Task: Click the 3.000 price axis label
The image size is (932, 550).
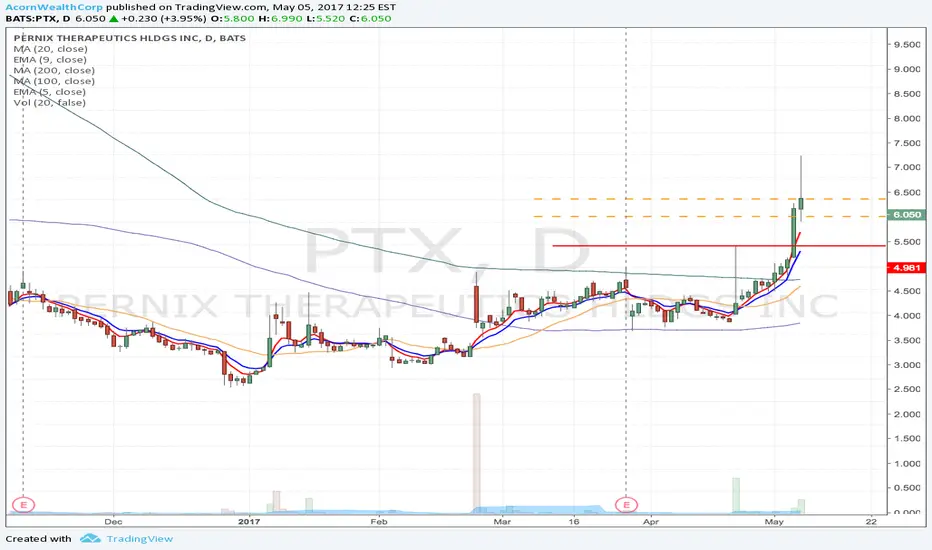Action: point(907,365)
